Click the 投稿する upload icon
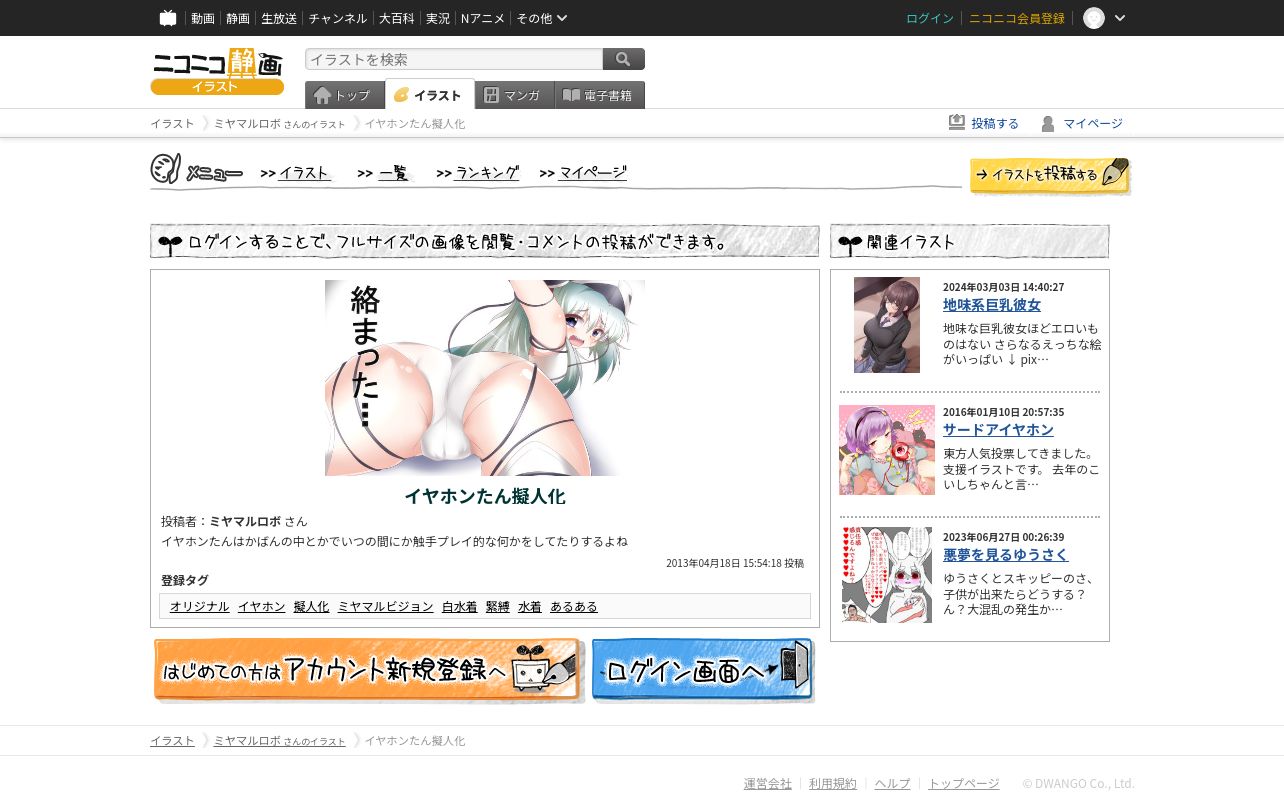 tap(957, 122)
